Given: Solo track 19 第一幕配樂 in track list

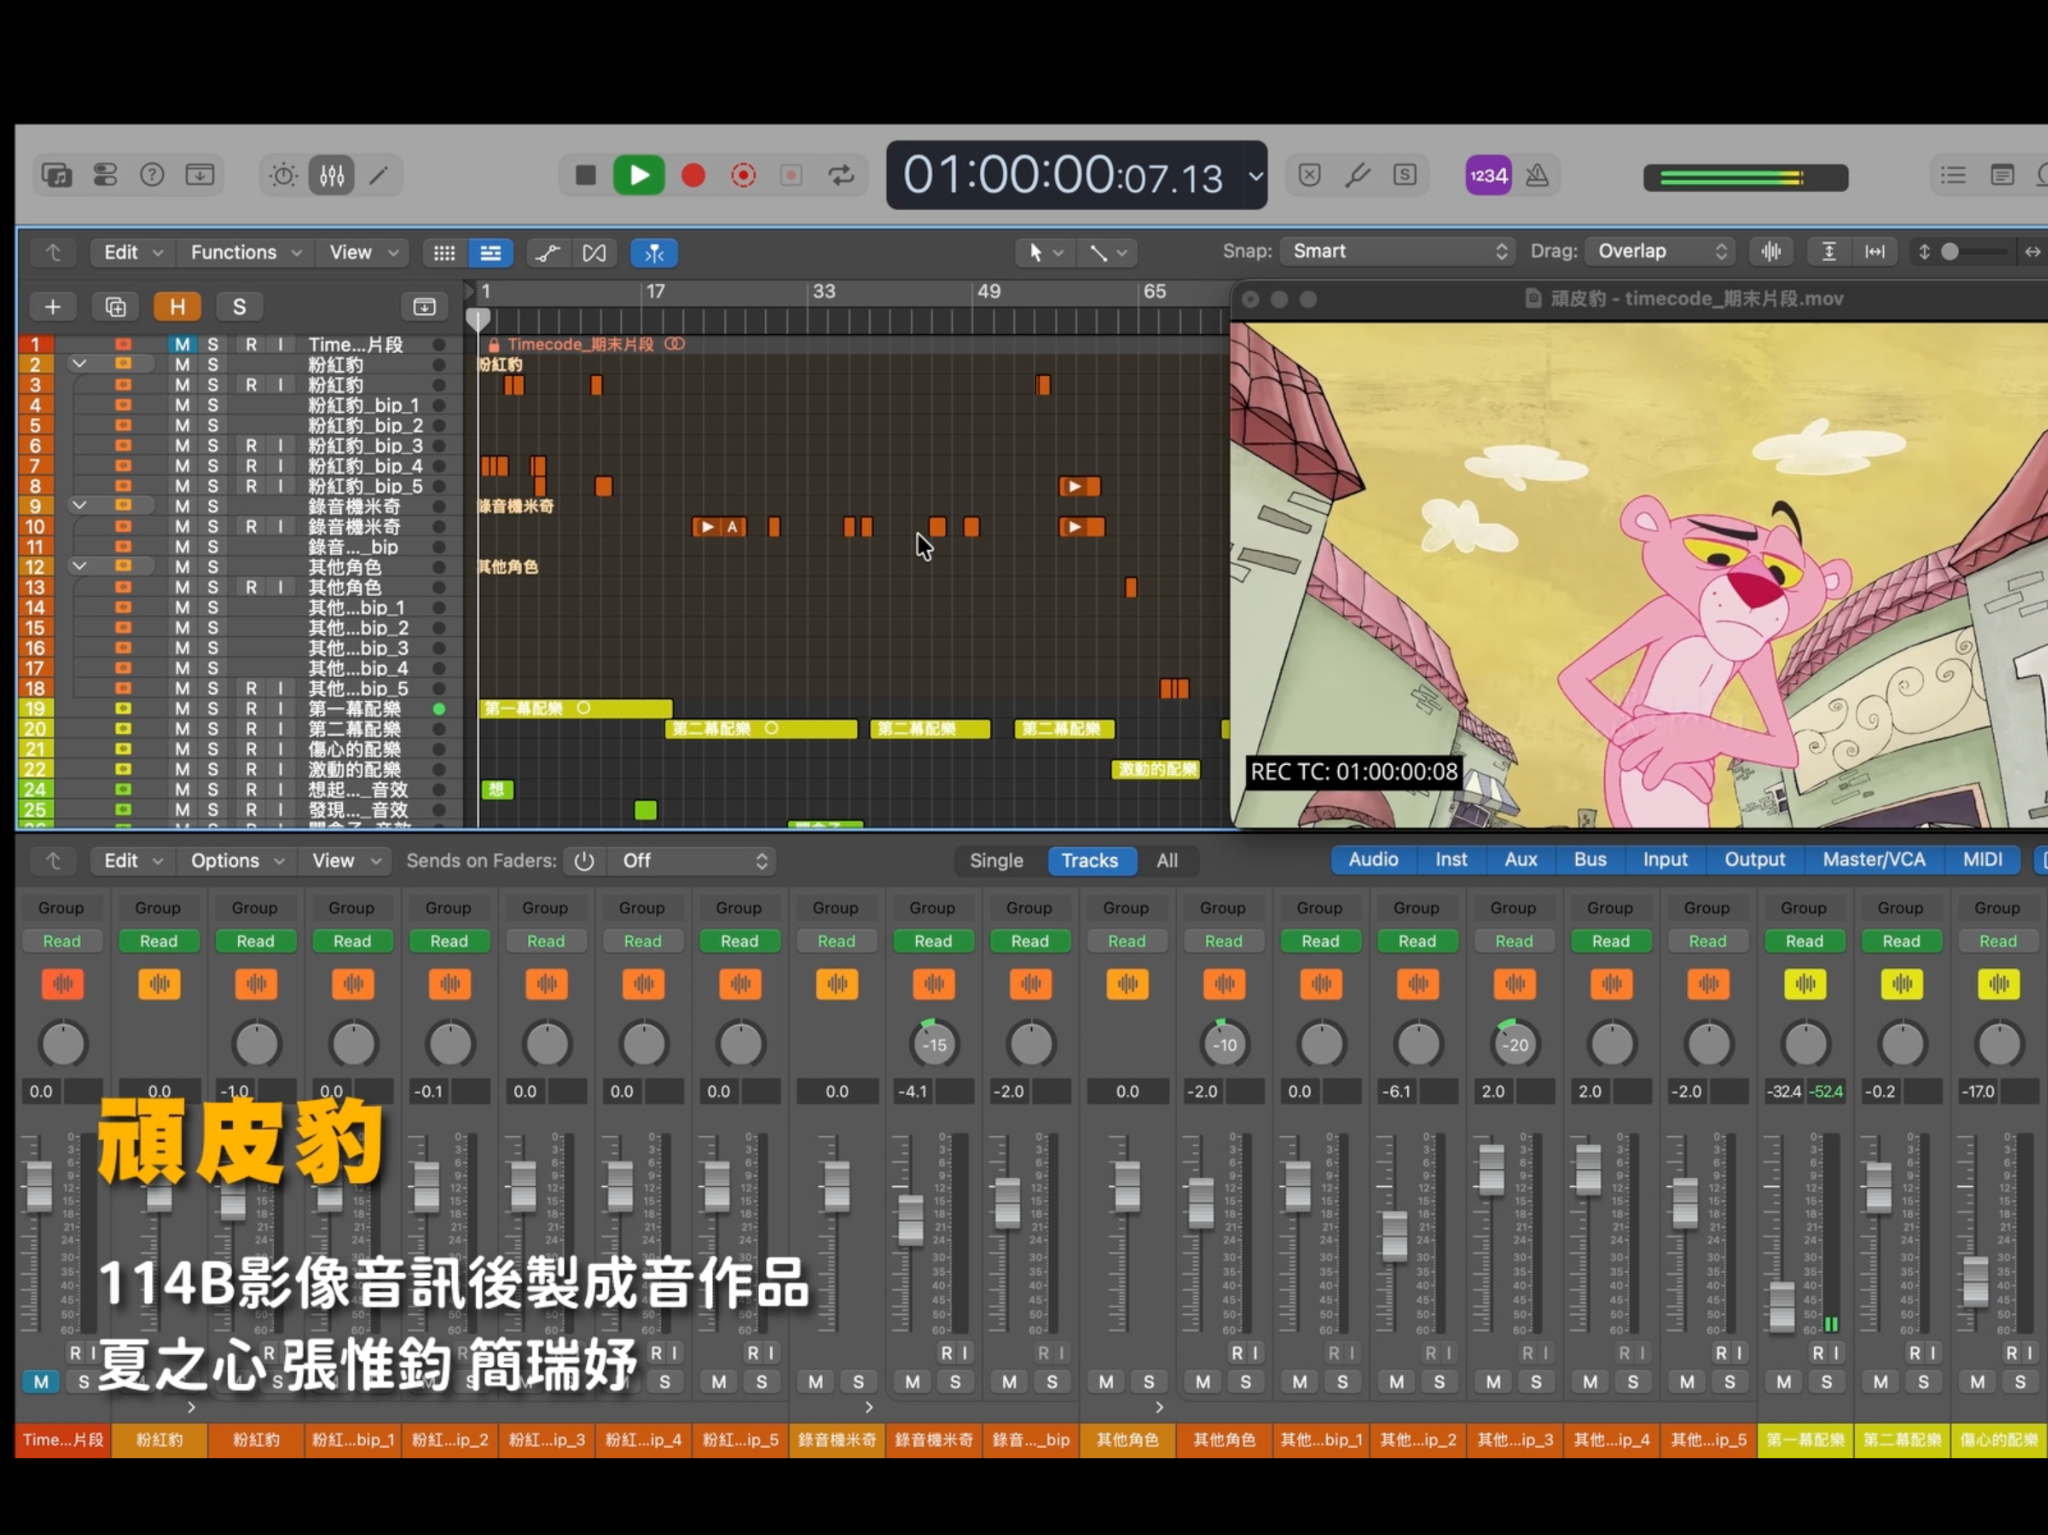Looking at the screenshot, I should (212, 709).
